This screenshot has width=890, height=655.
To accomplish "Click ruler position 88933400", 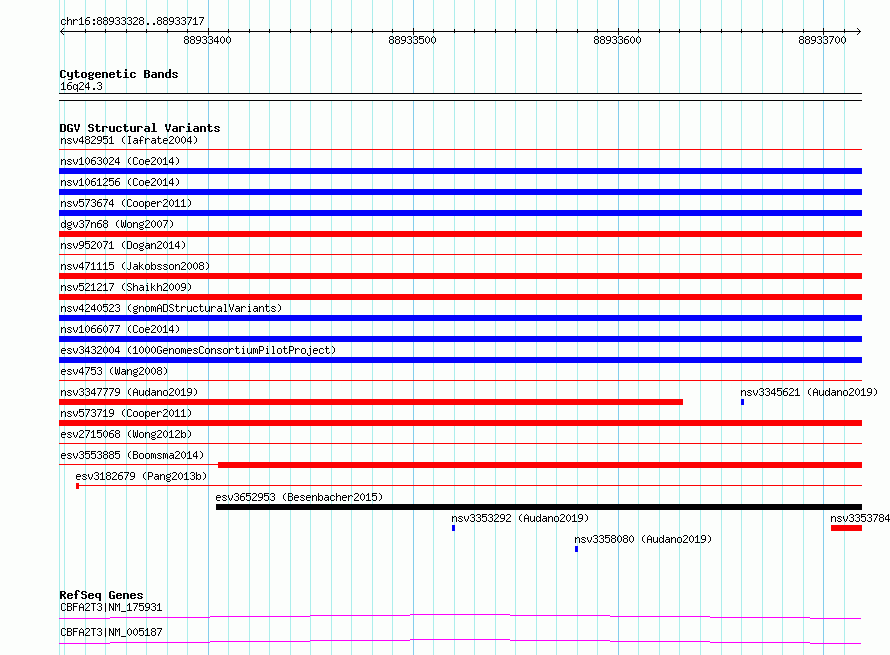I will coord(208,40).
